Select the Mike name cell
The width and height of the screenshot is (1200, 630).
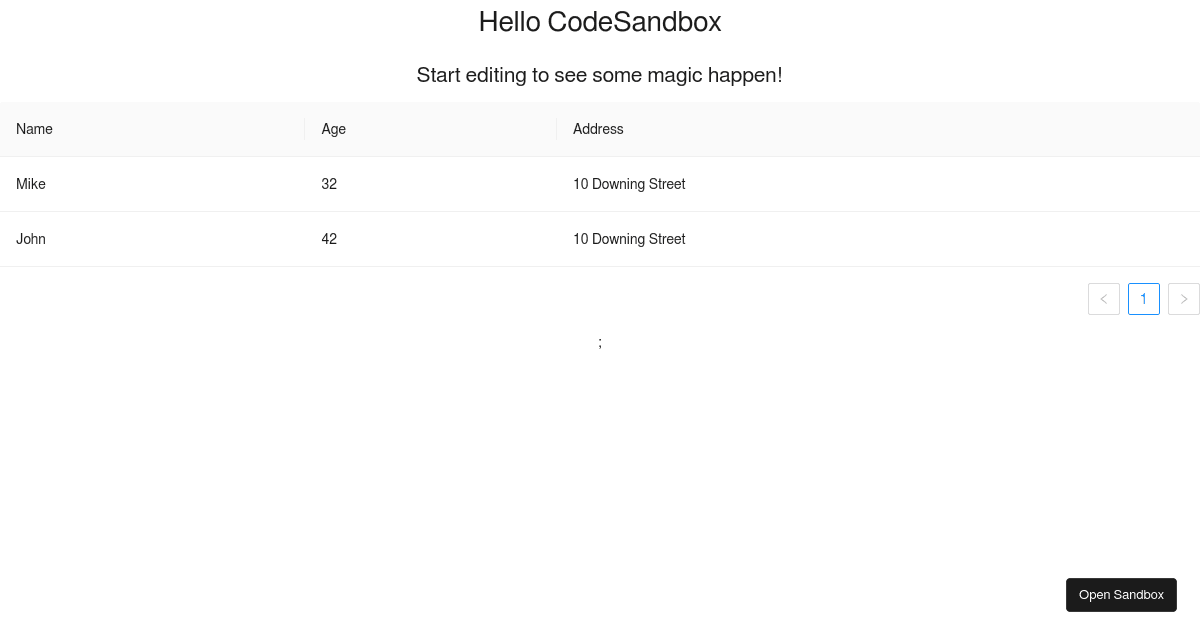153,184
